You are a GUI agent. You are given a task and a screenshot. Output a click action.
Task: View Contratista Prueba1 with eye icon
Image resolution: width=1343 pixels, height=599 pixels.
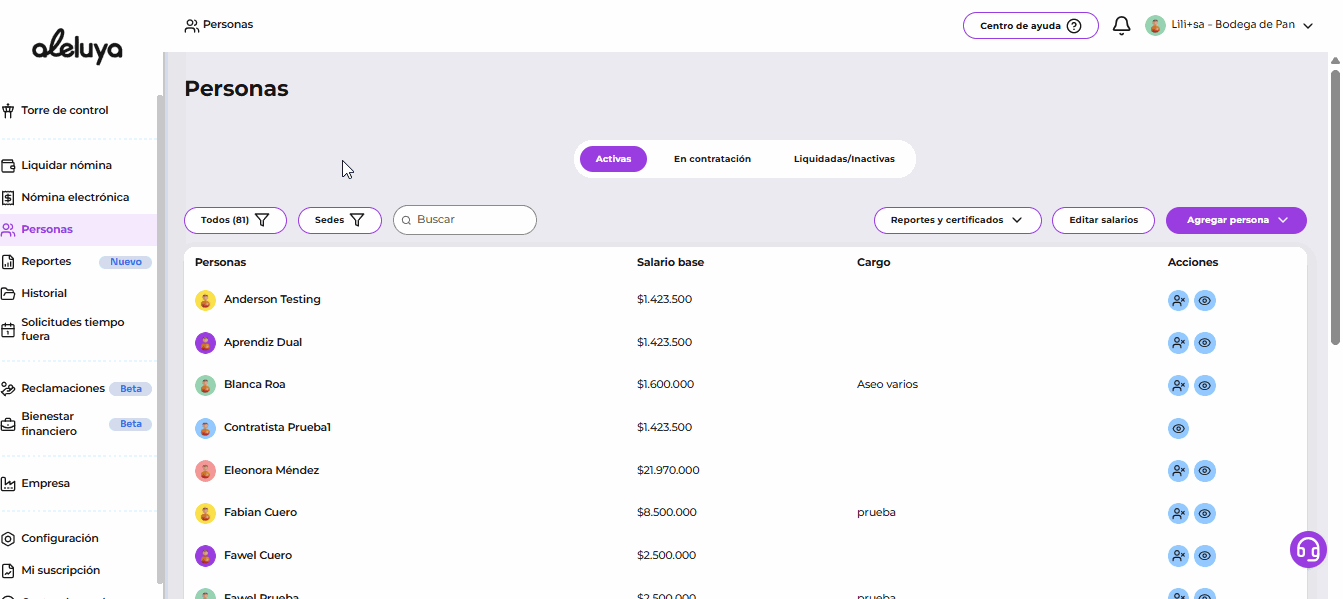coord(1178,428)
